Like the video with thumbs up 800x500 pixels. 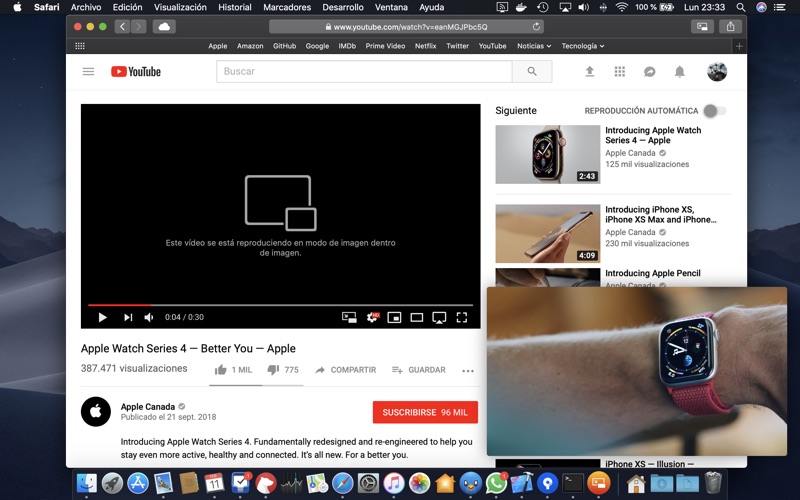(233, 370)
